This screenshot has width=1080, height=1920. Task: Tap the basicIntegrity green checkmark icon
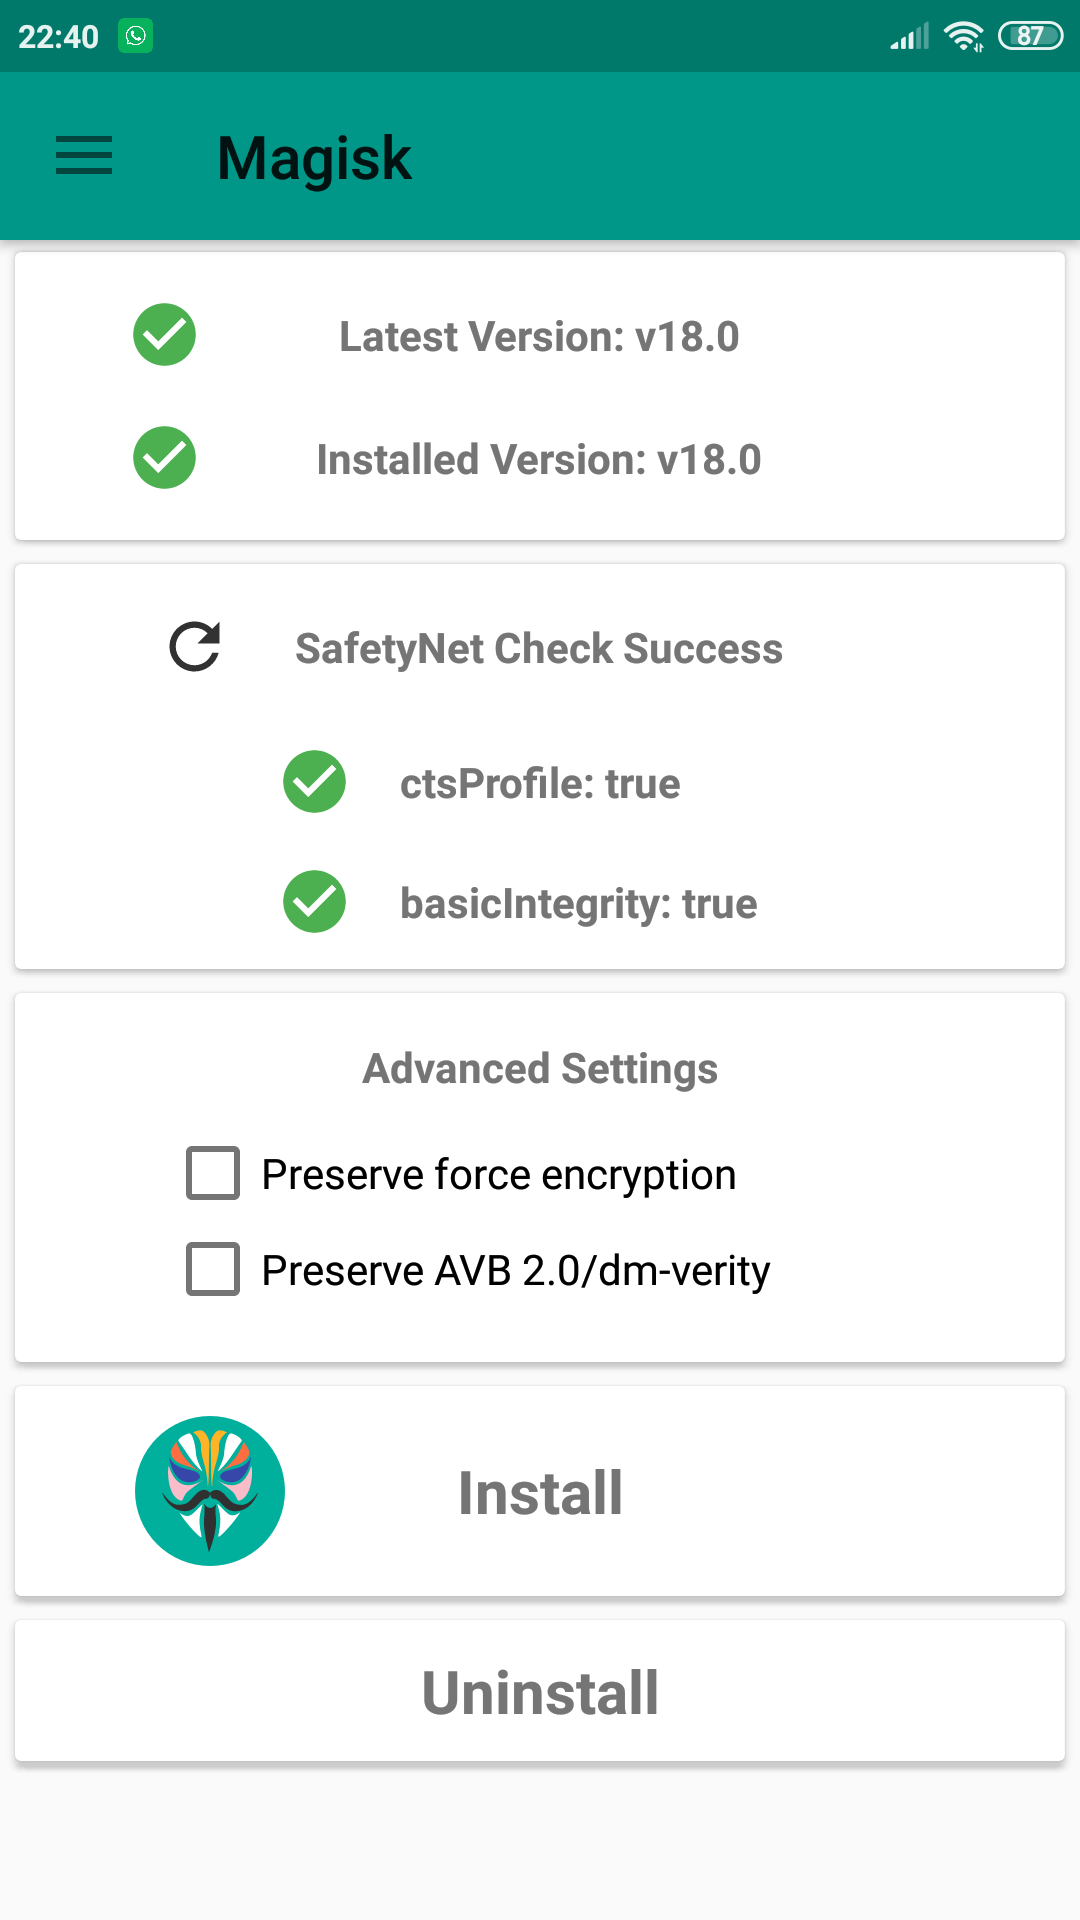pos(314,902)
